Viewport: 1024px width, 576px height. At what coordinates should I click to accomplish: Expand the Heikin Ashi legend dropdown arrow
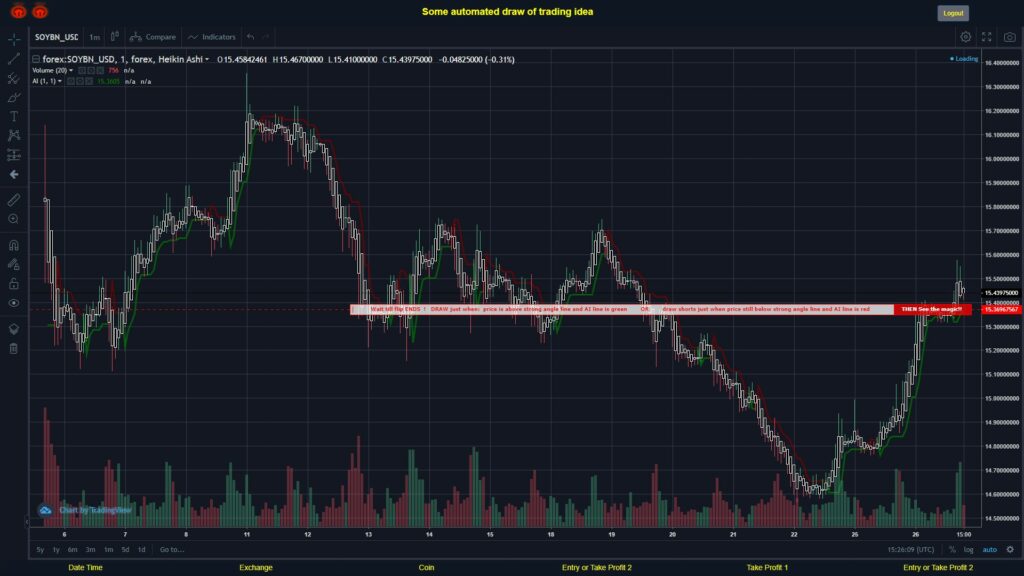point(207,59)
